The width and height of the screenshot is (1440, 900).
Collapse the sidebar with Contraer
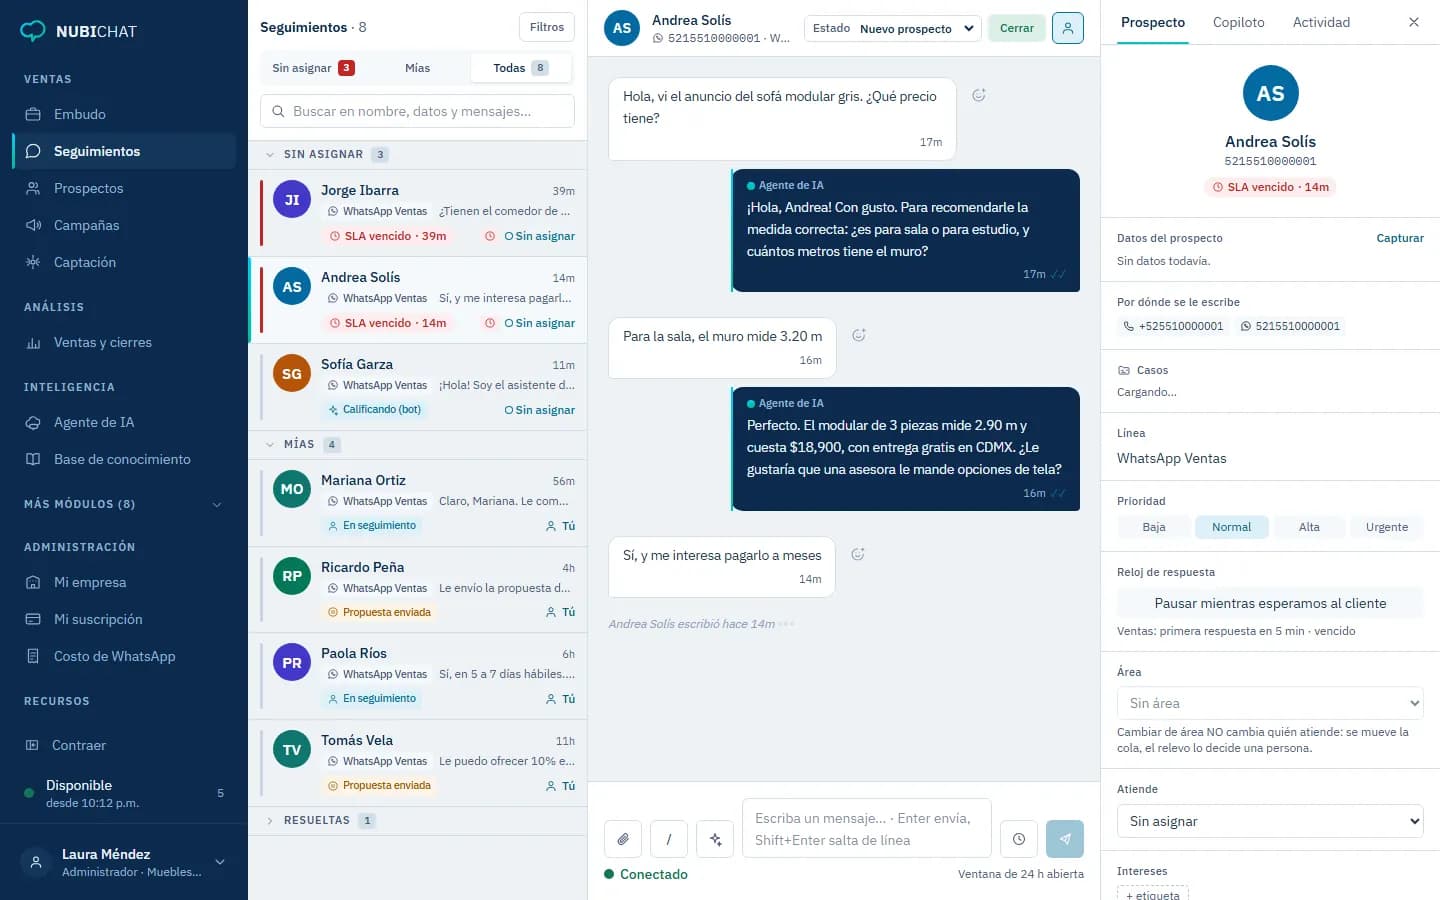pos(124,745)
